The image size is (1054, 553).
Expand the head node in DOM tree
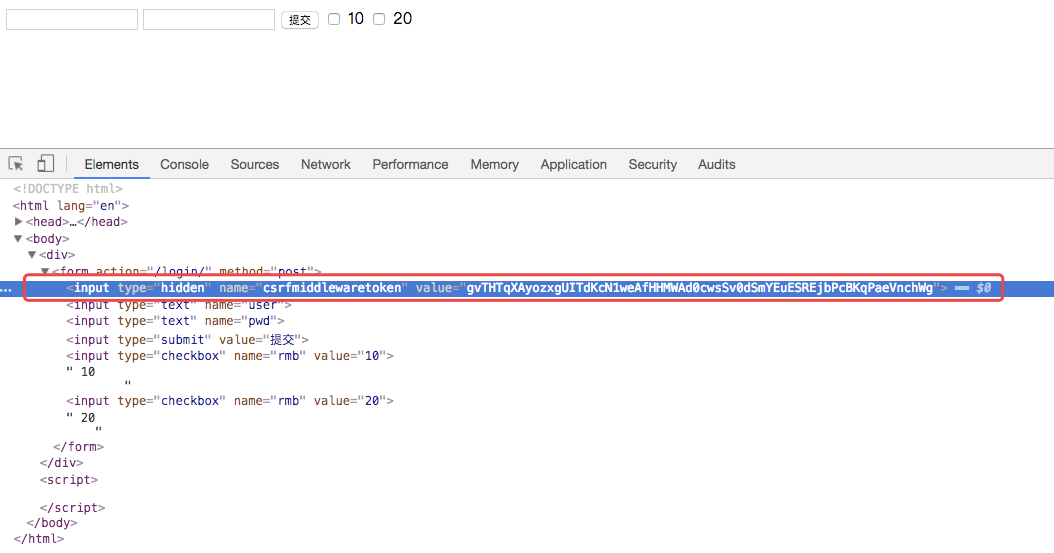(x=19, y=221)
